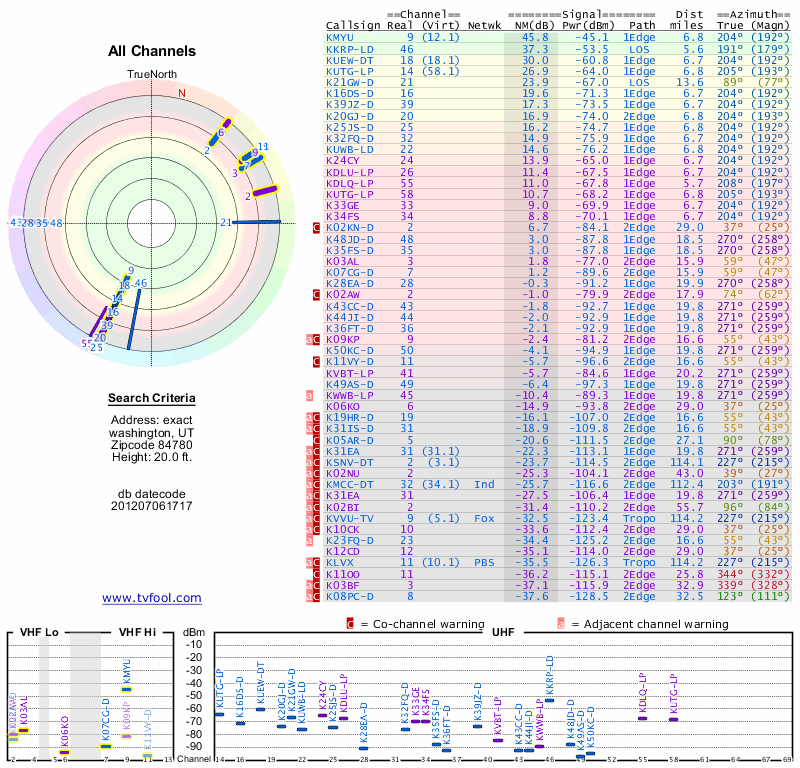Click the Azimuth column heading
This screenshot has width=800, height=768.
(x=755, y=15)
